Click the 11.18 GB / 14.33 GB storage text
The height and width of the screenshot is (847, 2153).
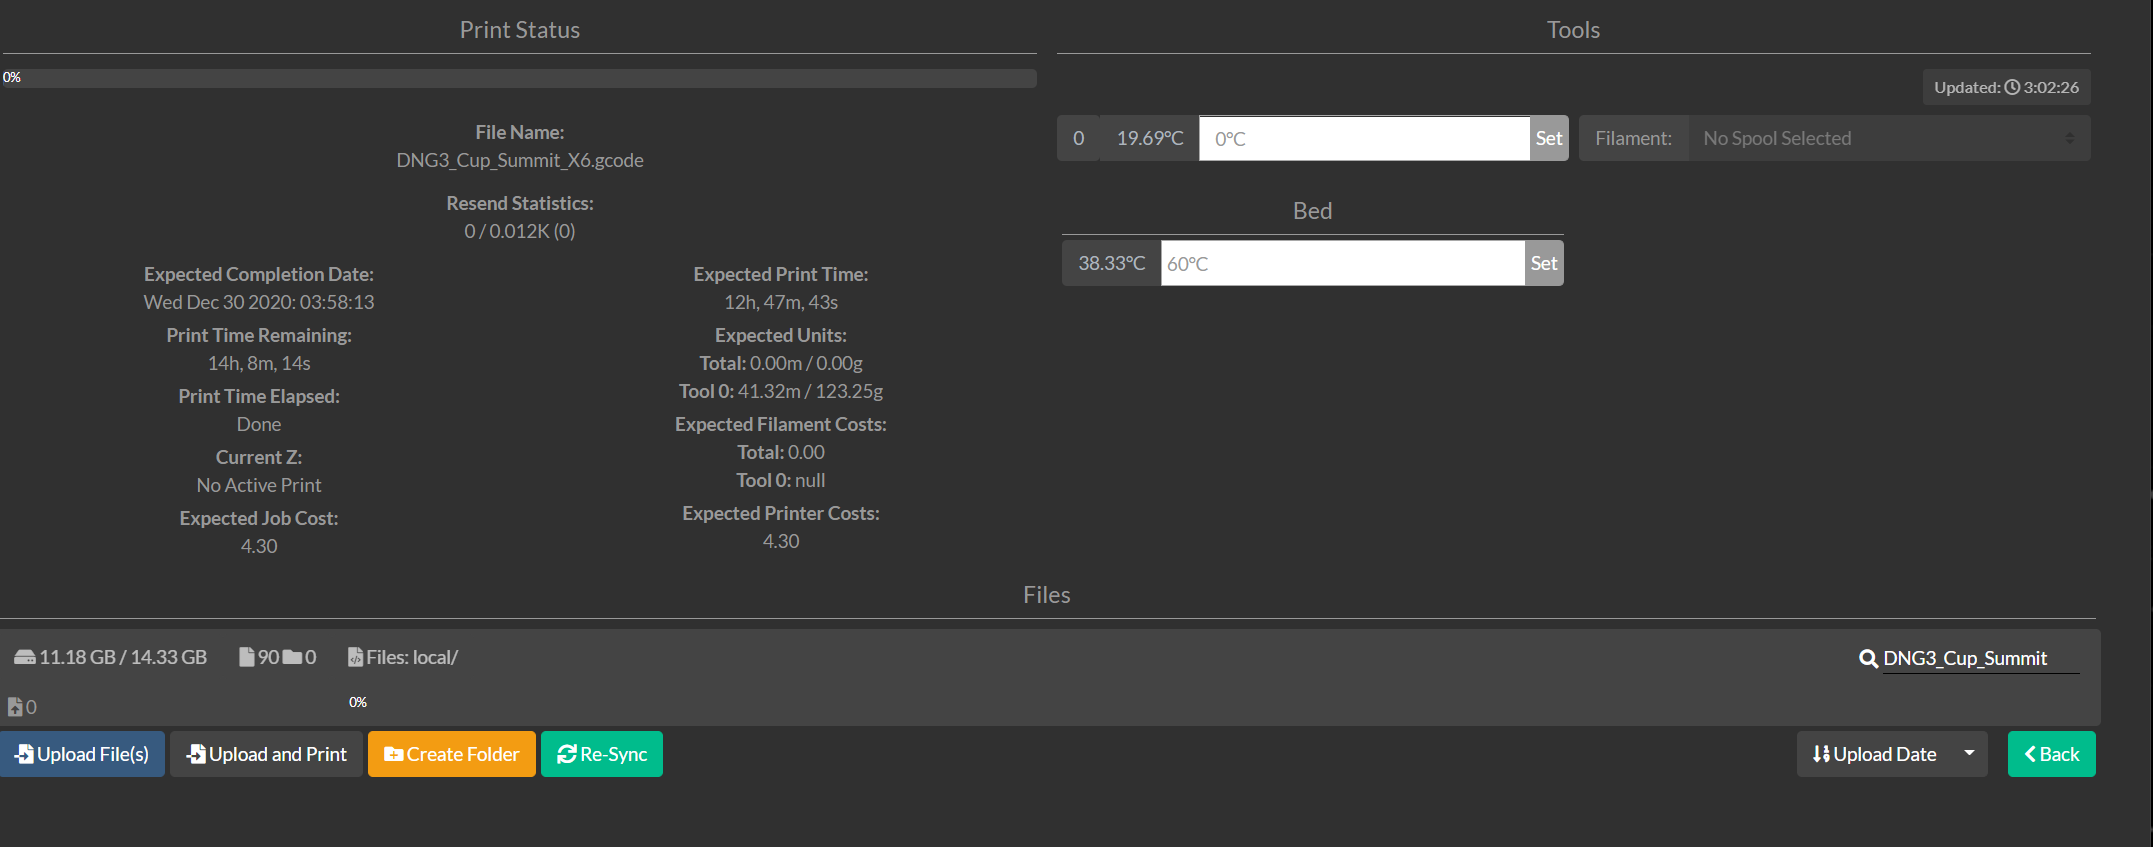click(x=123, y=657)
